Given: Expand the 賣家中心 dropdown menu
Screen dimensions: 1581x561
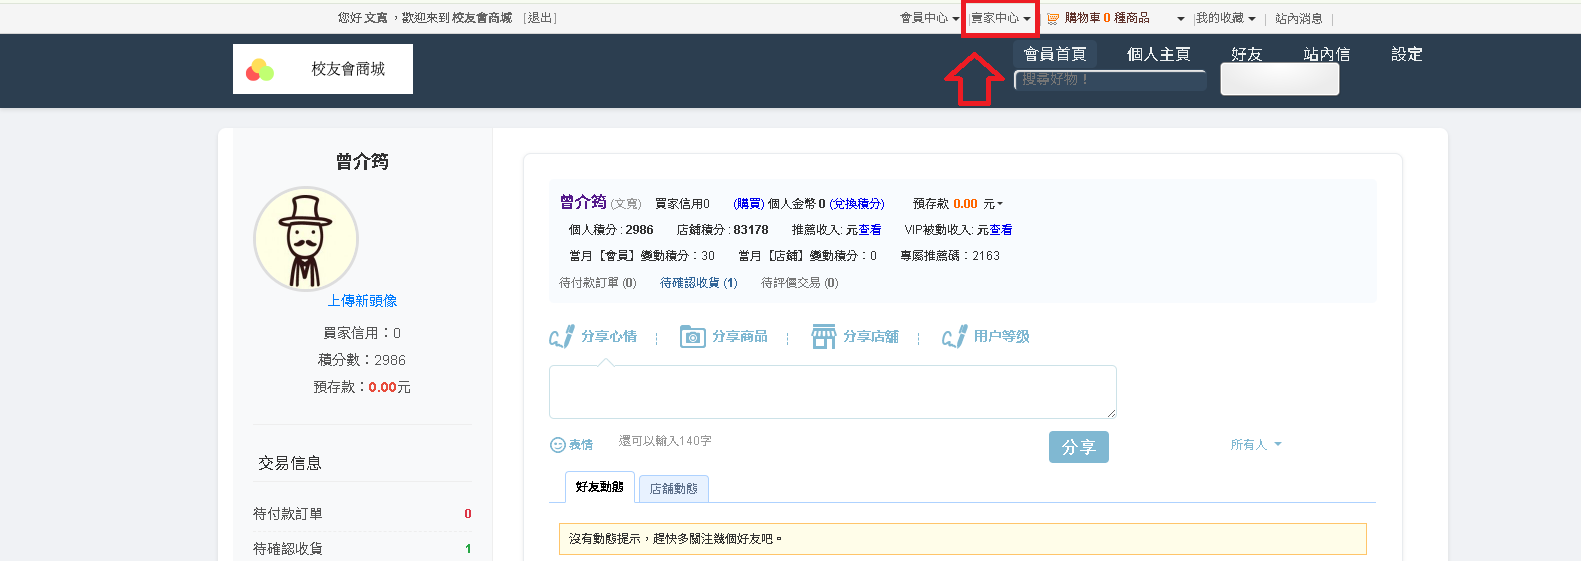Looking at the screenshot, I should coord(1001,18).
